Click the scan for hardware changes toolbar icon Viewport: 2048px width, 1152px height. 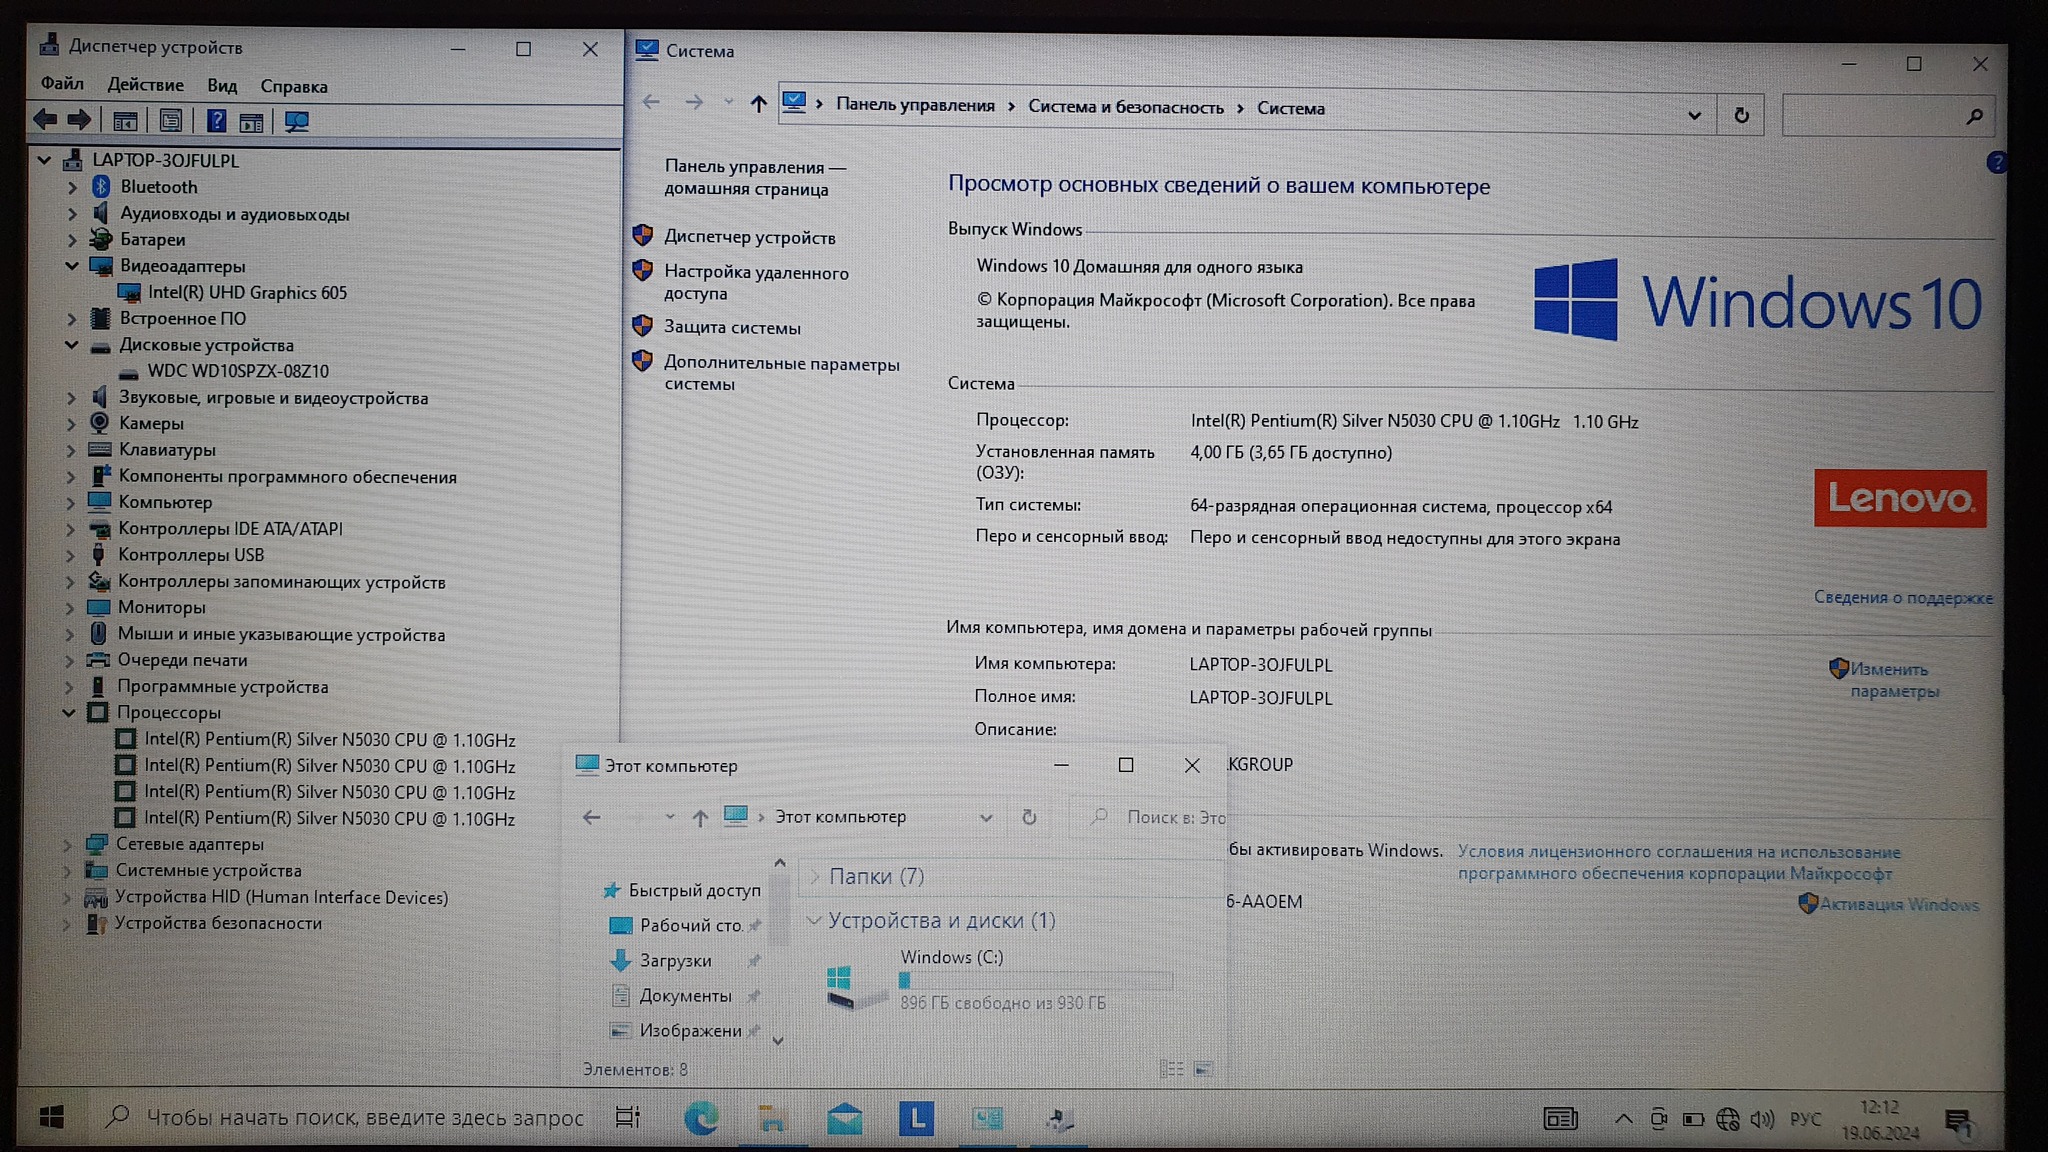[x=297, y=121]
